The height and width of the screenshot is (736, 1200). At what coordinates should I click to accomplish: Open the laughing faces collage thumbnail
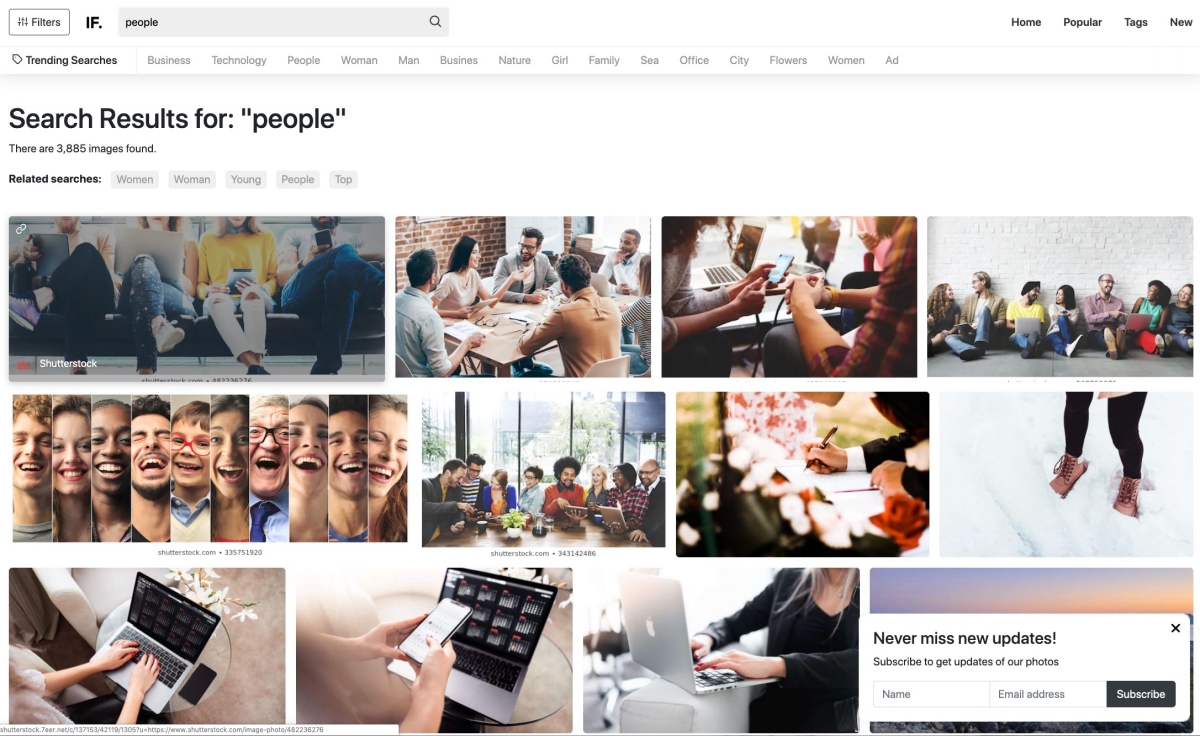click(210, 468)
